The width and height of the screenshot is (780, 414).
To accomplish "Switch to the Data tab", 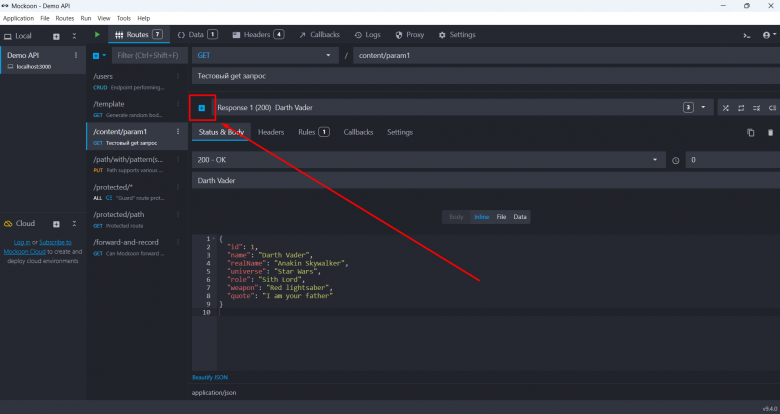I will coord(197,35).
